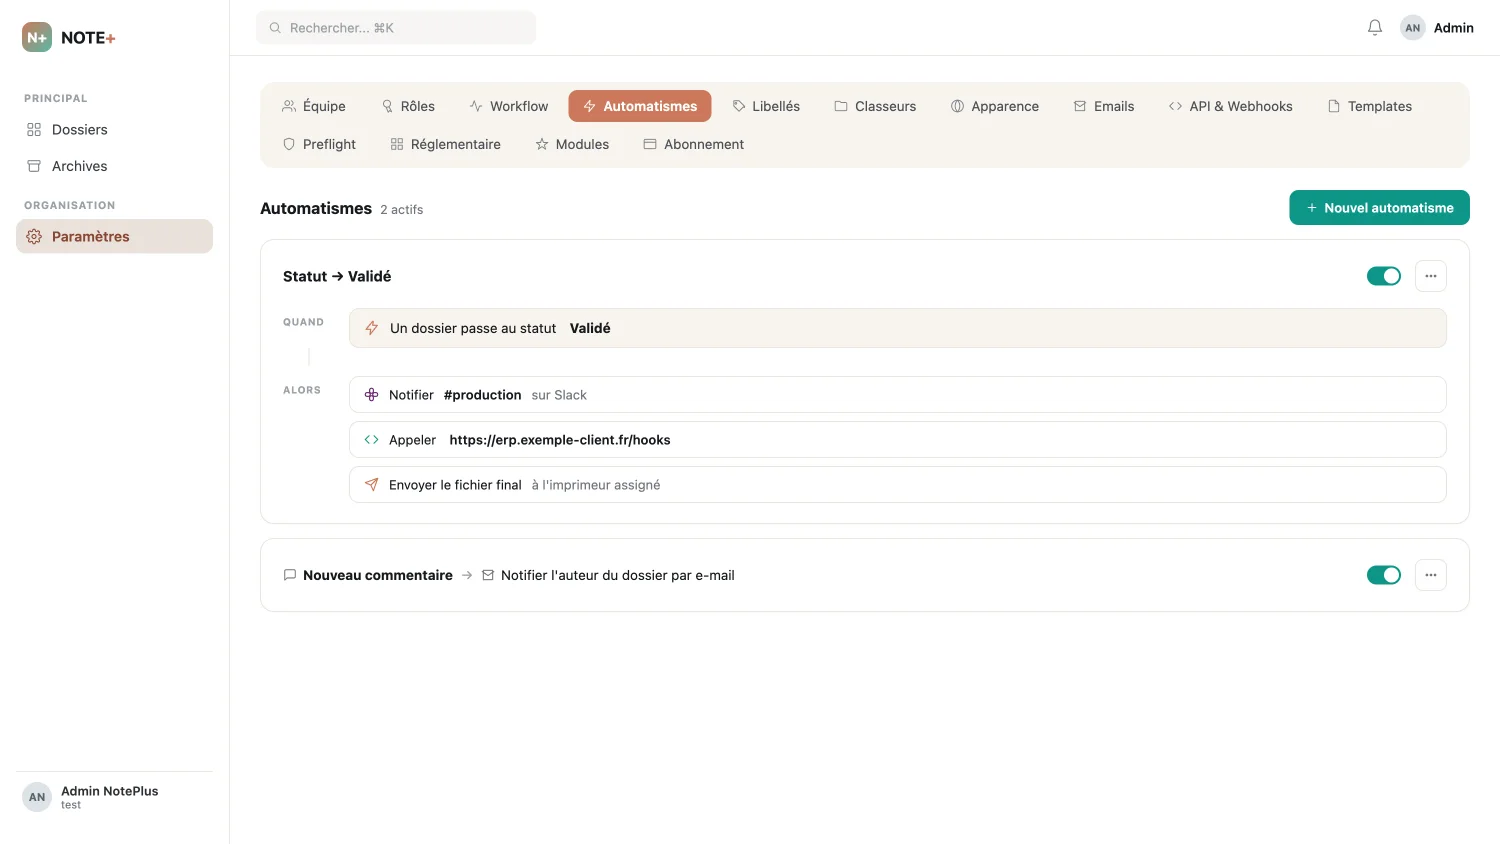Open Dossiers in the sidebar
This screenshot has width=1500, height=844.
pos(114,130)
